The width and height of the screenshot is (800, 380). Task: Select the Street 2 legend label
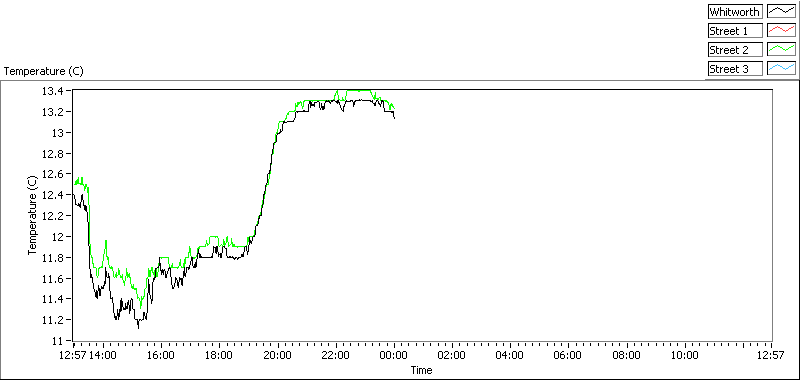[735, 49]
